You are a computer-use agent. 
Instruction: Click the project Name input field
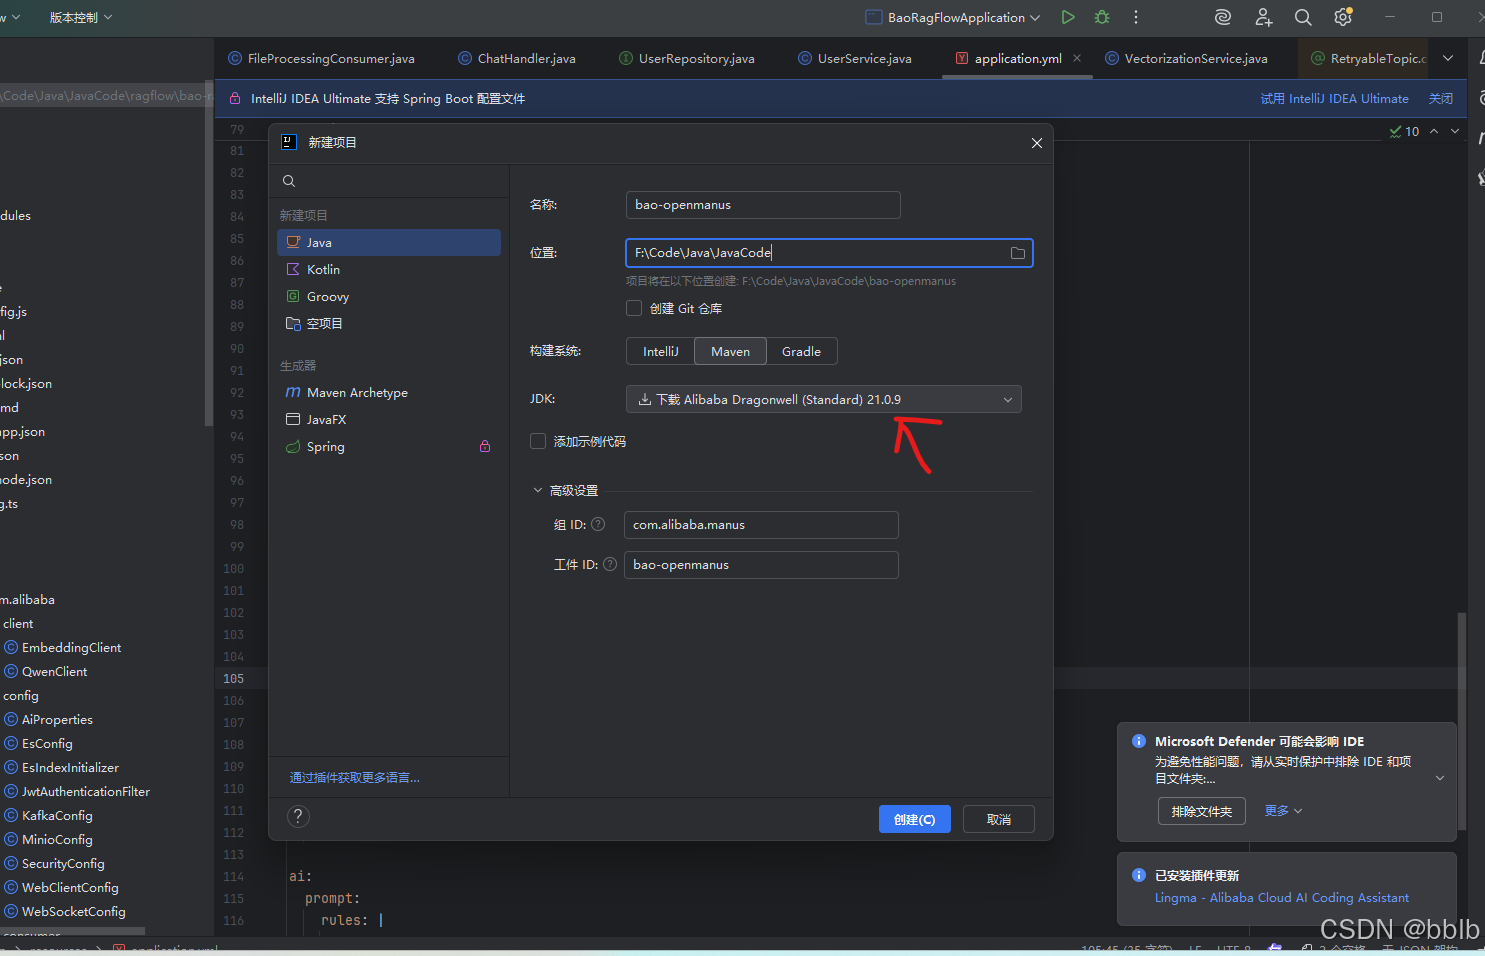(763, 205)
